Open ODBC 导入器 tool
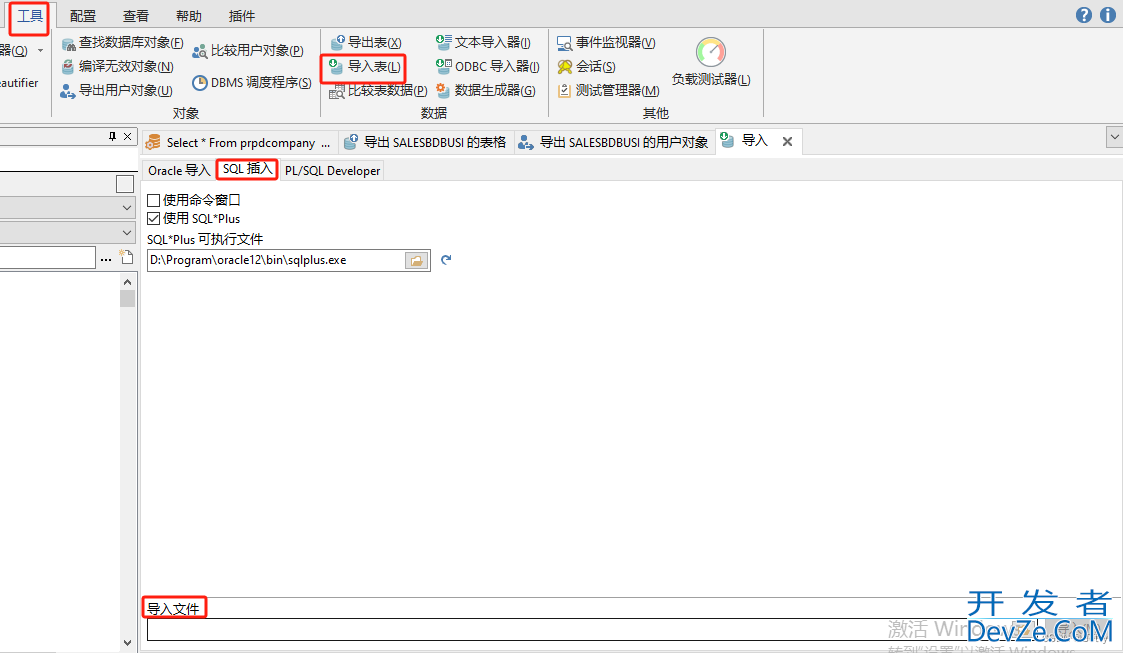1123x653 pixels. pos(488,67)
